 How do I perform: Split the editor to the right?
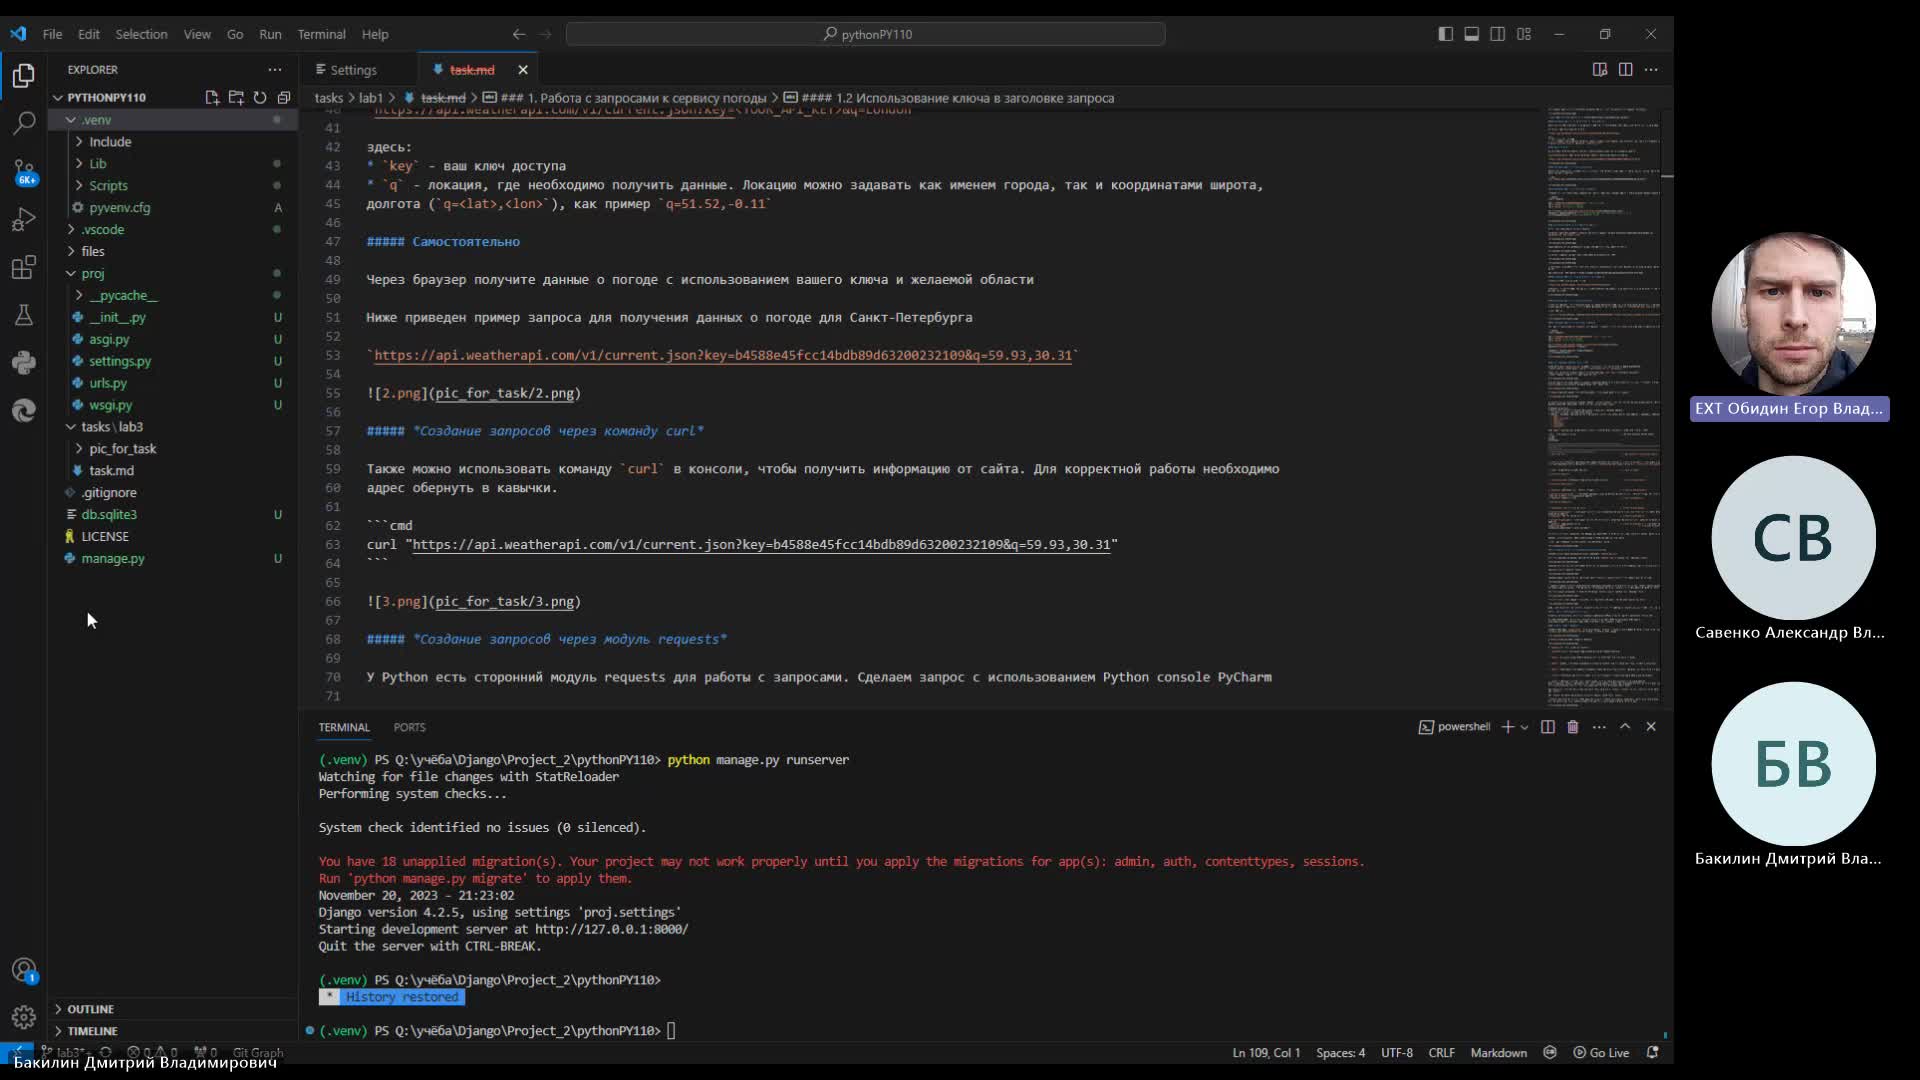pos(1626,69)
